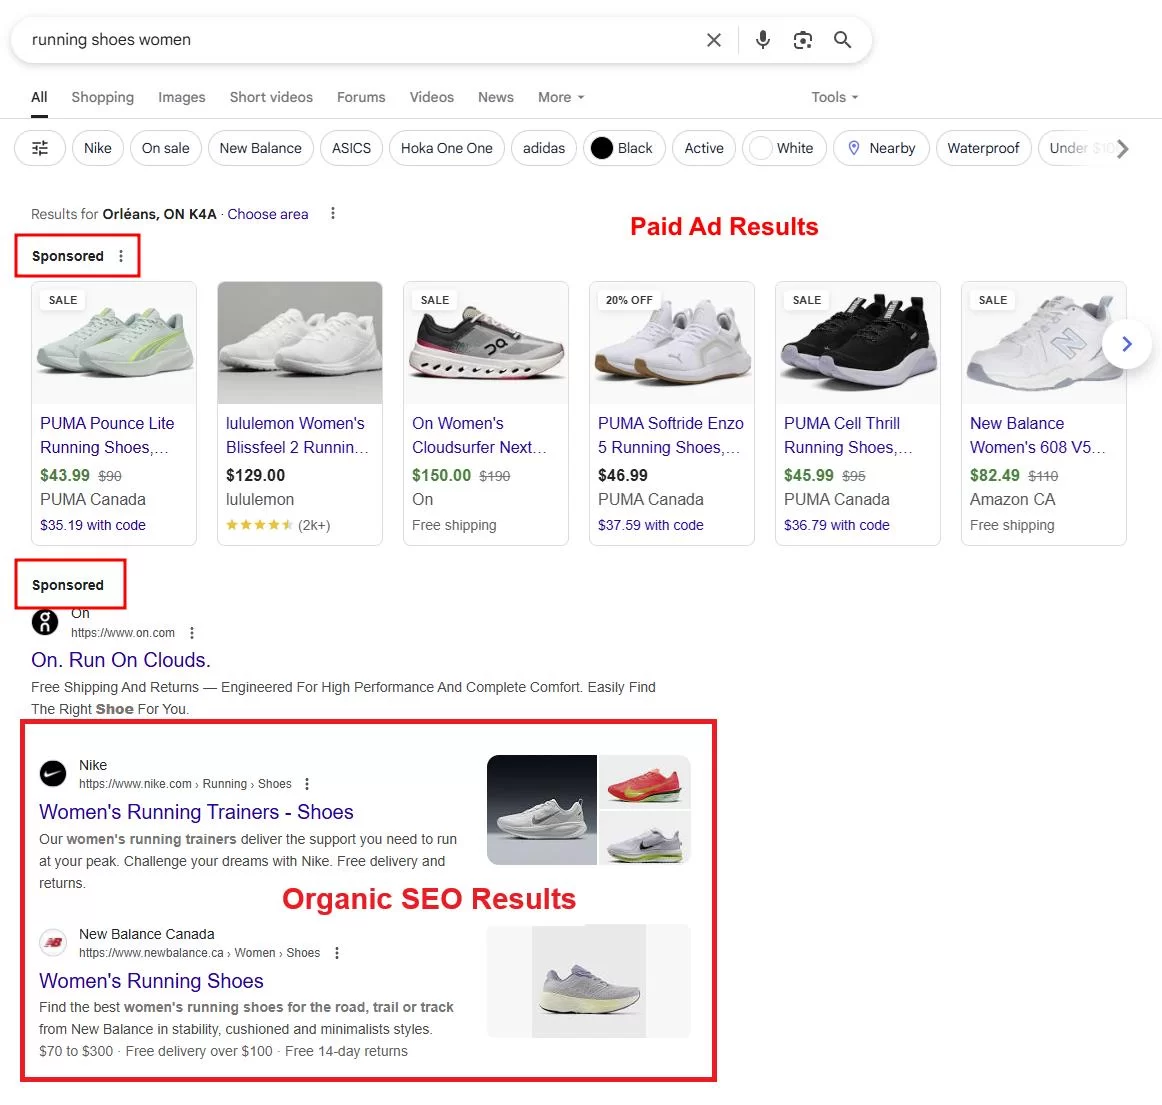Image resolution: width=1162 pixels, height=1105 pixels.
Task: Clear the search box with the X
Action: tap(714, 40)
